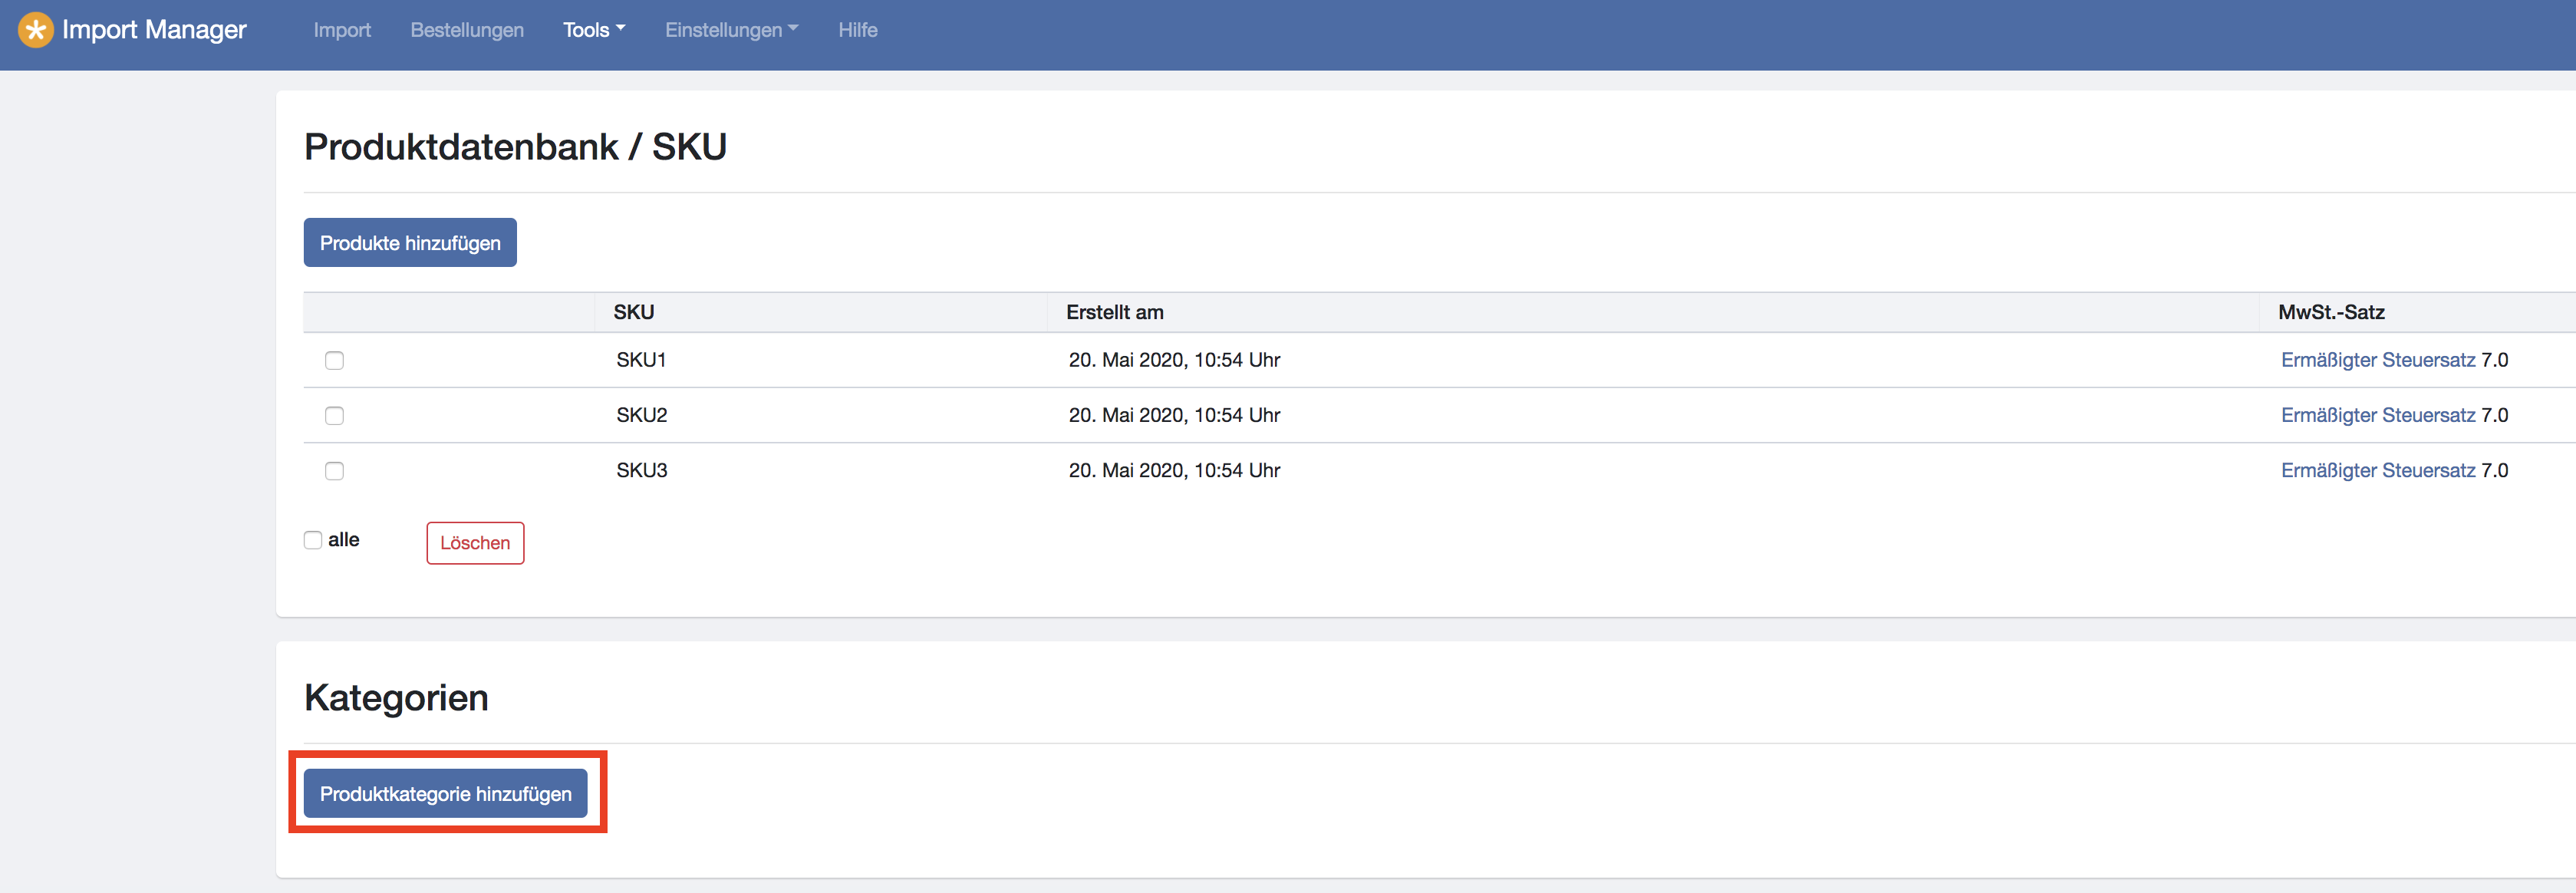Click Produktkategorie hinzufügen button
Image resolution: width=2576 pixels, height=893 pixels.
click(x=445, y=794)
